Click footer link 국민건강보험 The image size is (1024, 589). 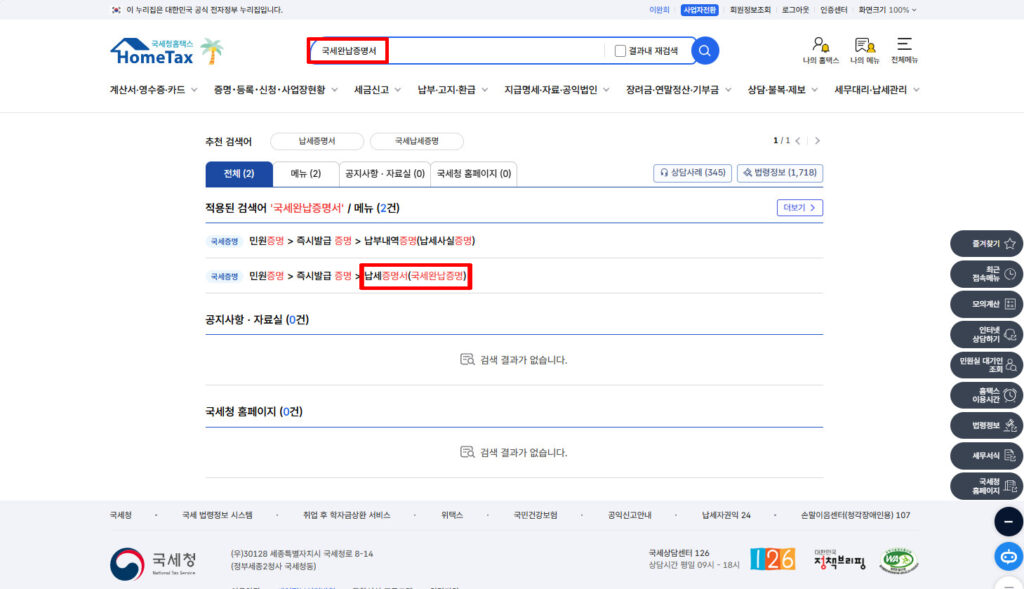(535, 515)
